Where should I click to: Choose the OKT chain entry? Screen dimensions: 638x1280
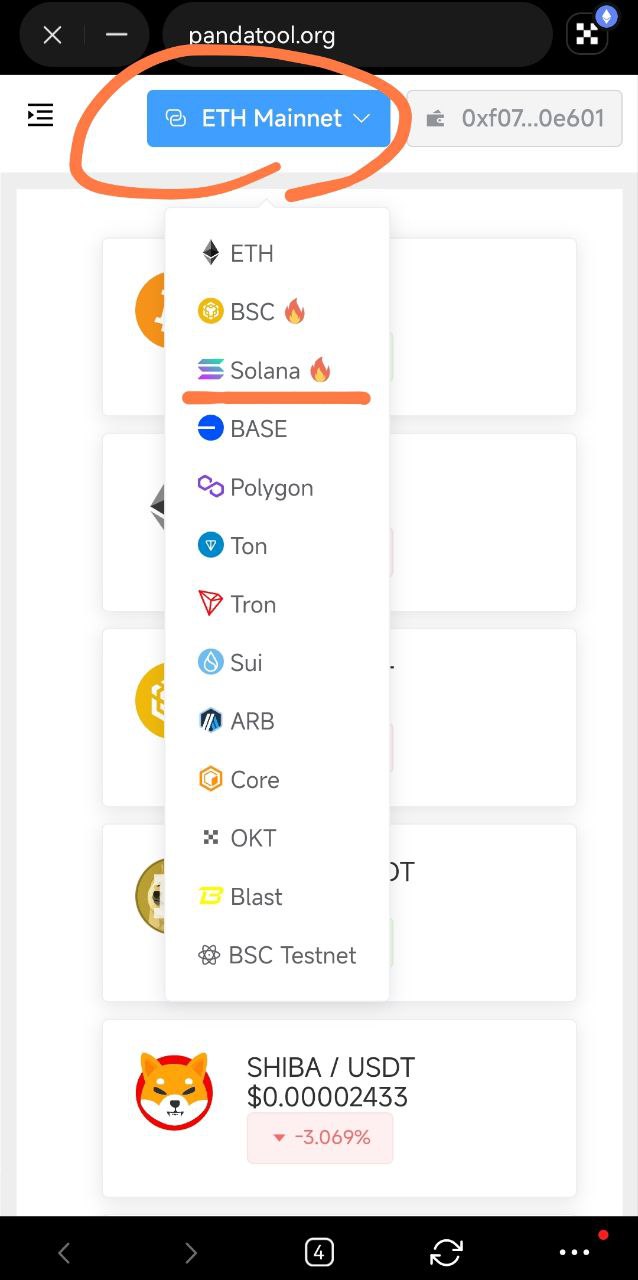point(251,837)
